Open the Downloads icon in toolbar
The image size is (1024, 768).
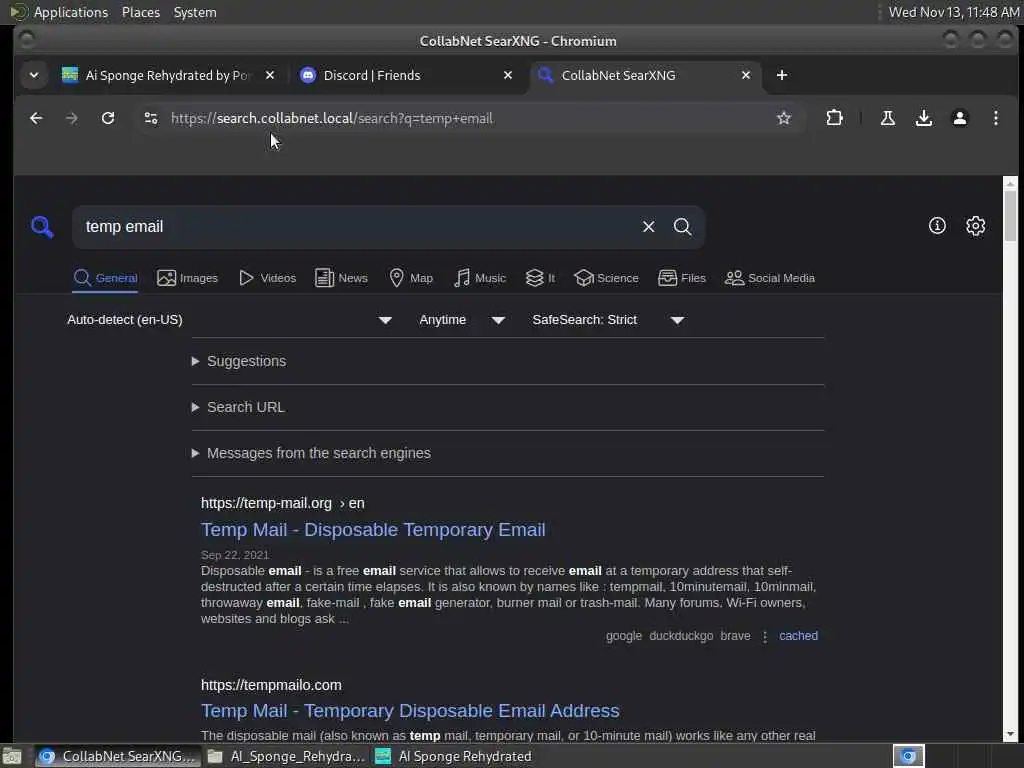923,118
